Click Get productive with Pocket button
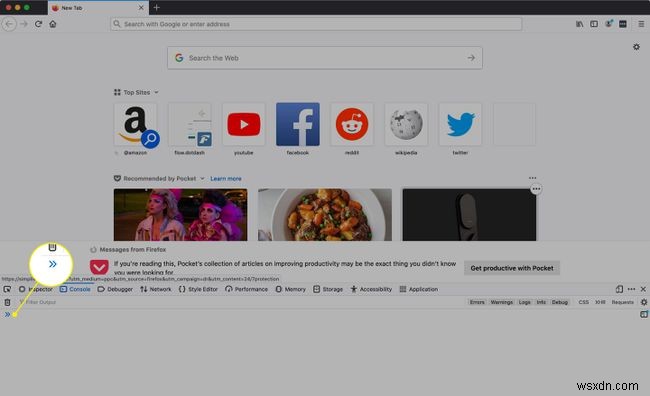 click(x=512, y=268)
